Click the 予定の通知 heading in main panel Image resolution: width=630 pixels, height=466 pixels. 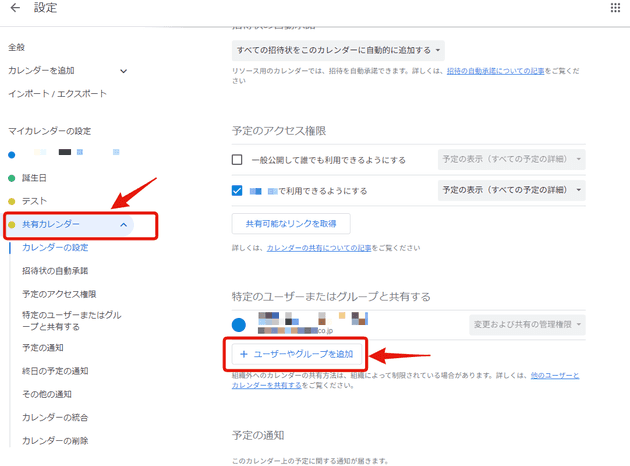258,435
